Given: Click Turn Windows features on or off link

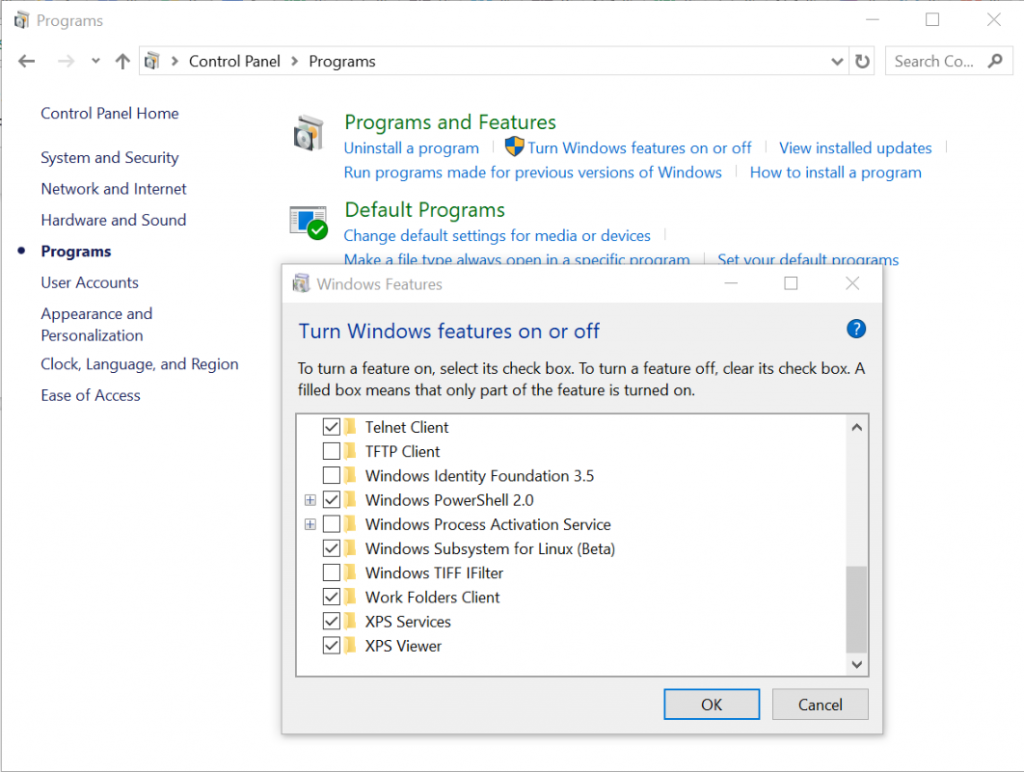Looking at the screenshot, I should (639, 148).
